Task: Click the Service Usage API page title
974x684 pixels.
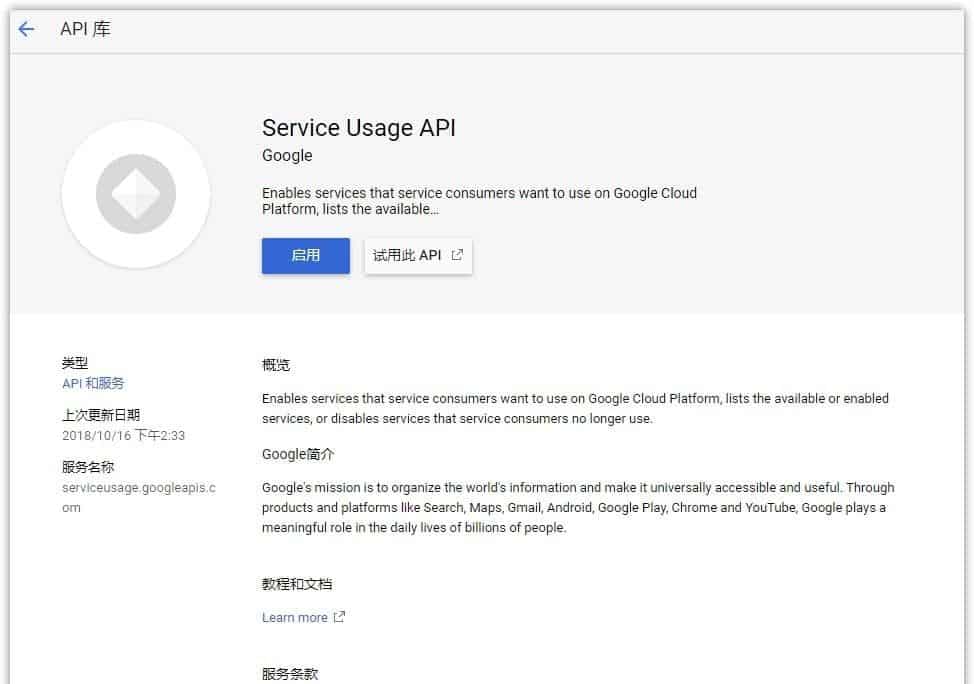Action: (359, 129)
